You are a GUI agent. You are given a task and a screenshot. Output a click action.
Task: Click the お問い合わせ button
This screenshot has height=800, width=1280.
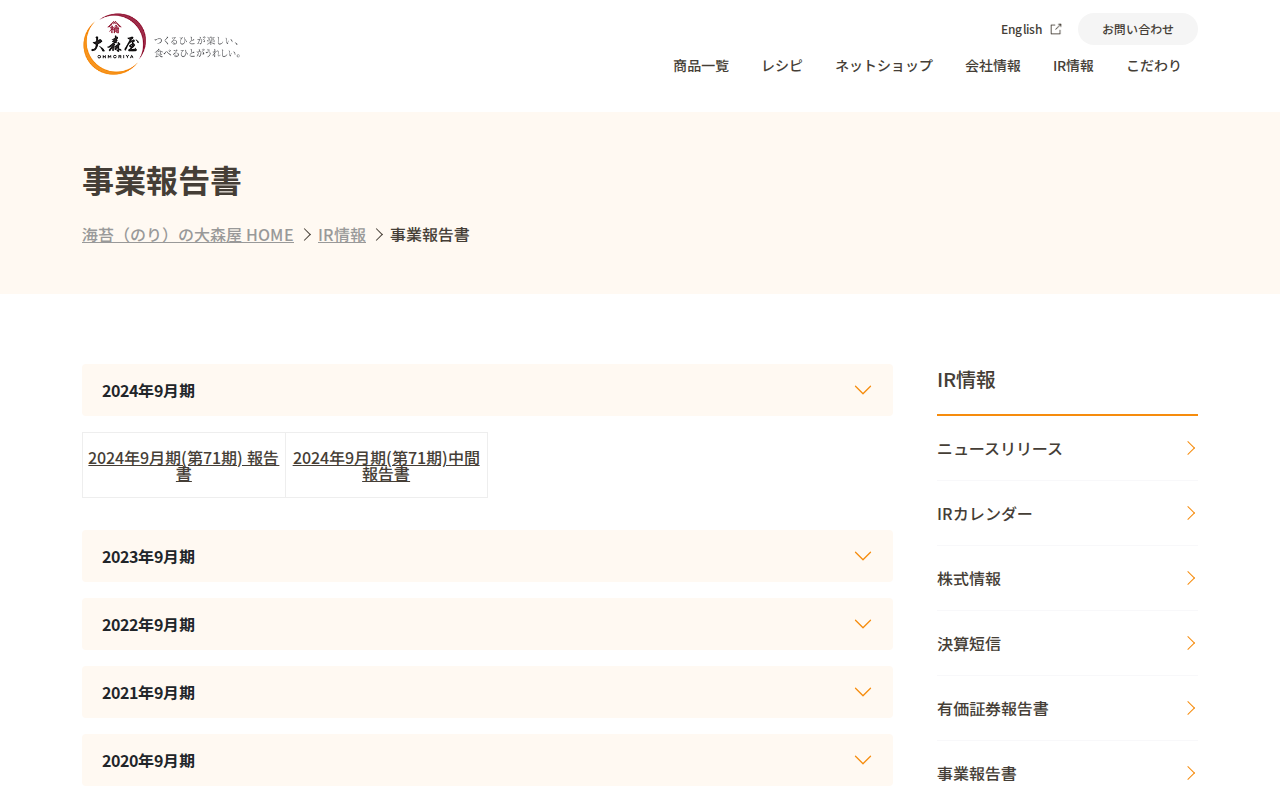(x=1138, y=29)
